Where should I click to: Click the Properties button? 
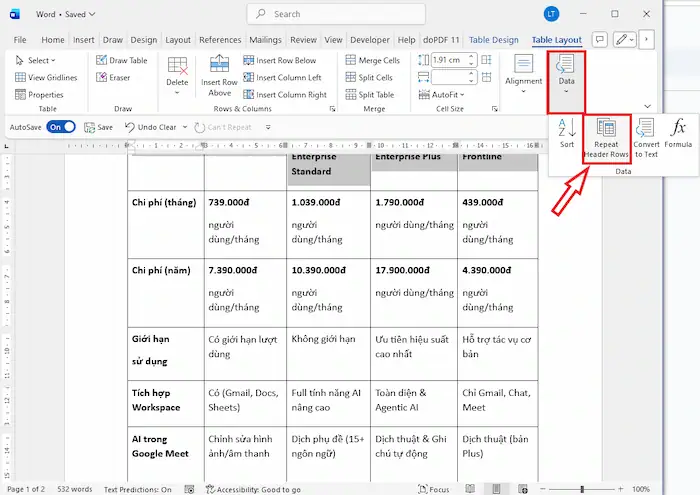coord(40,94)
